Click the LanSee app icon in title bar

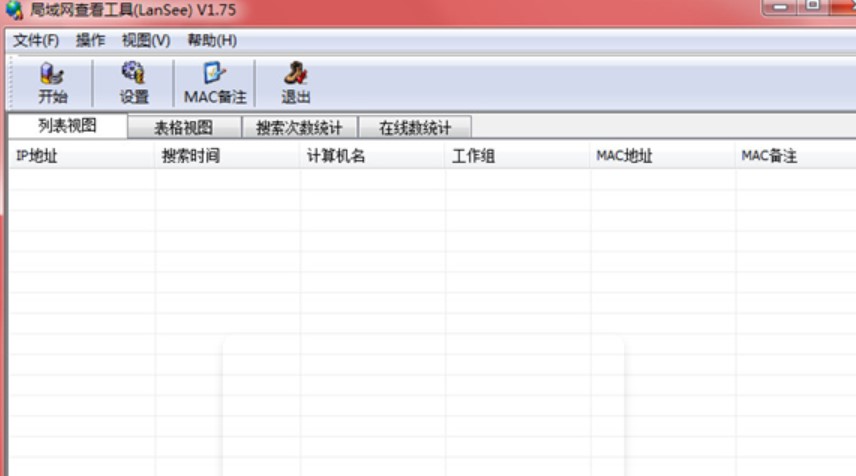14,9
